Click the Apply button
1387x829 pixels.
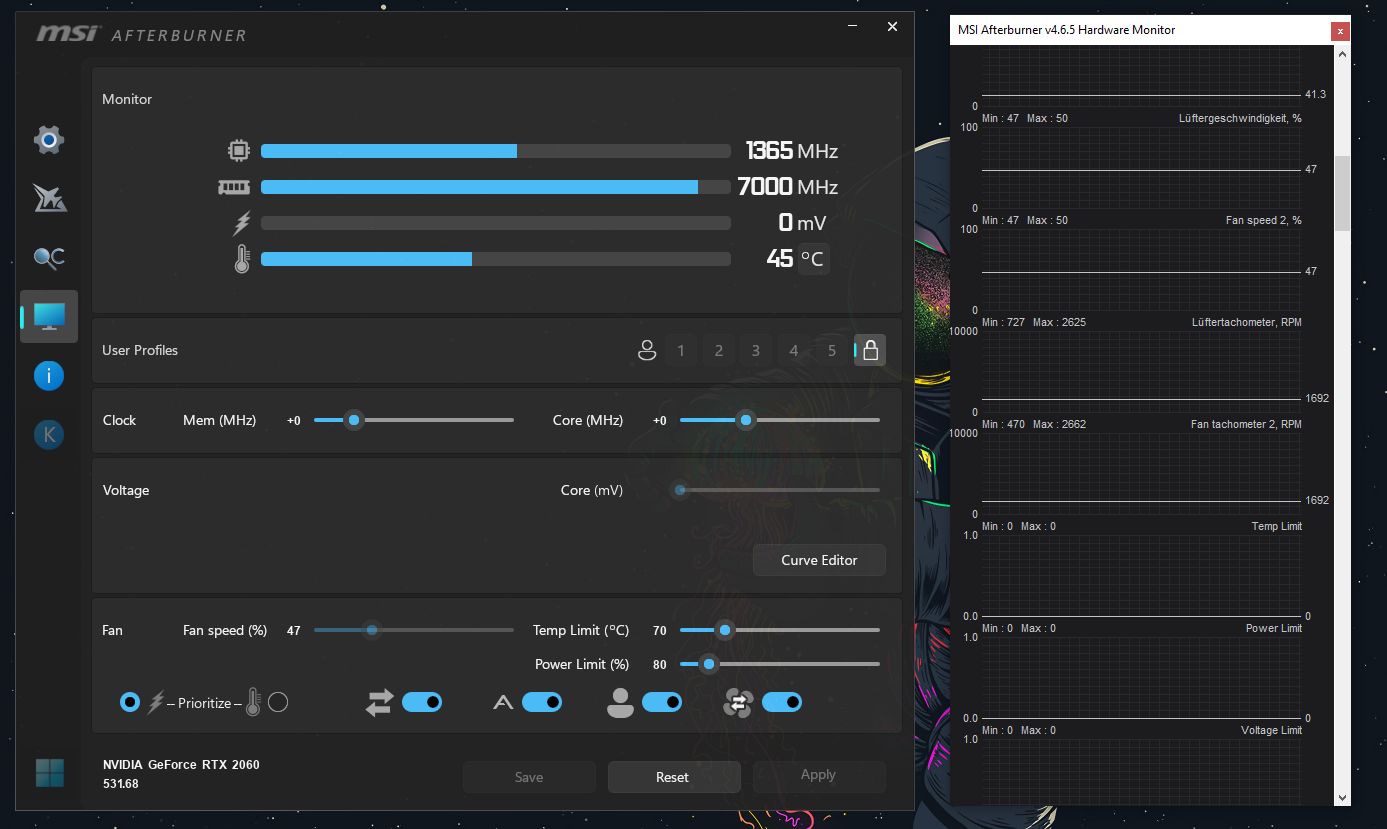(818, 775)
